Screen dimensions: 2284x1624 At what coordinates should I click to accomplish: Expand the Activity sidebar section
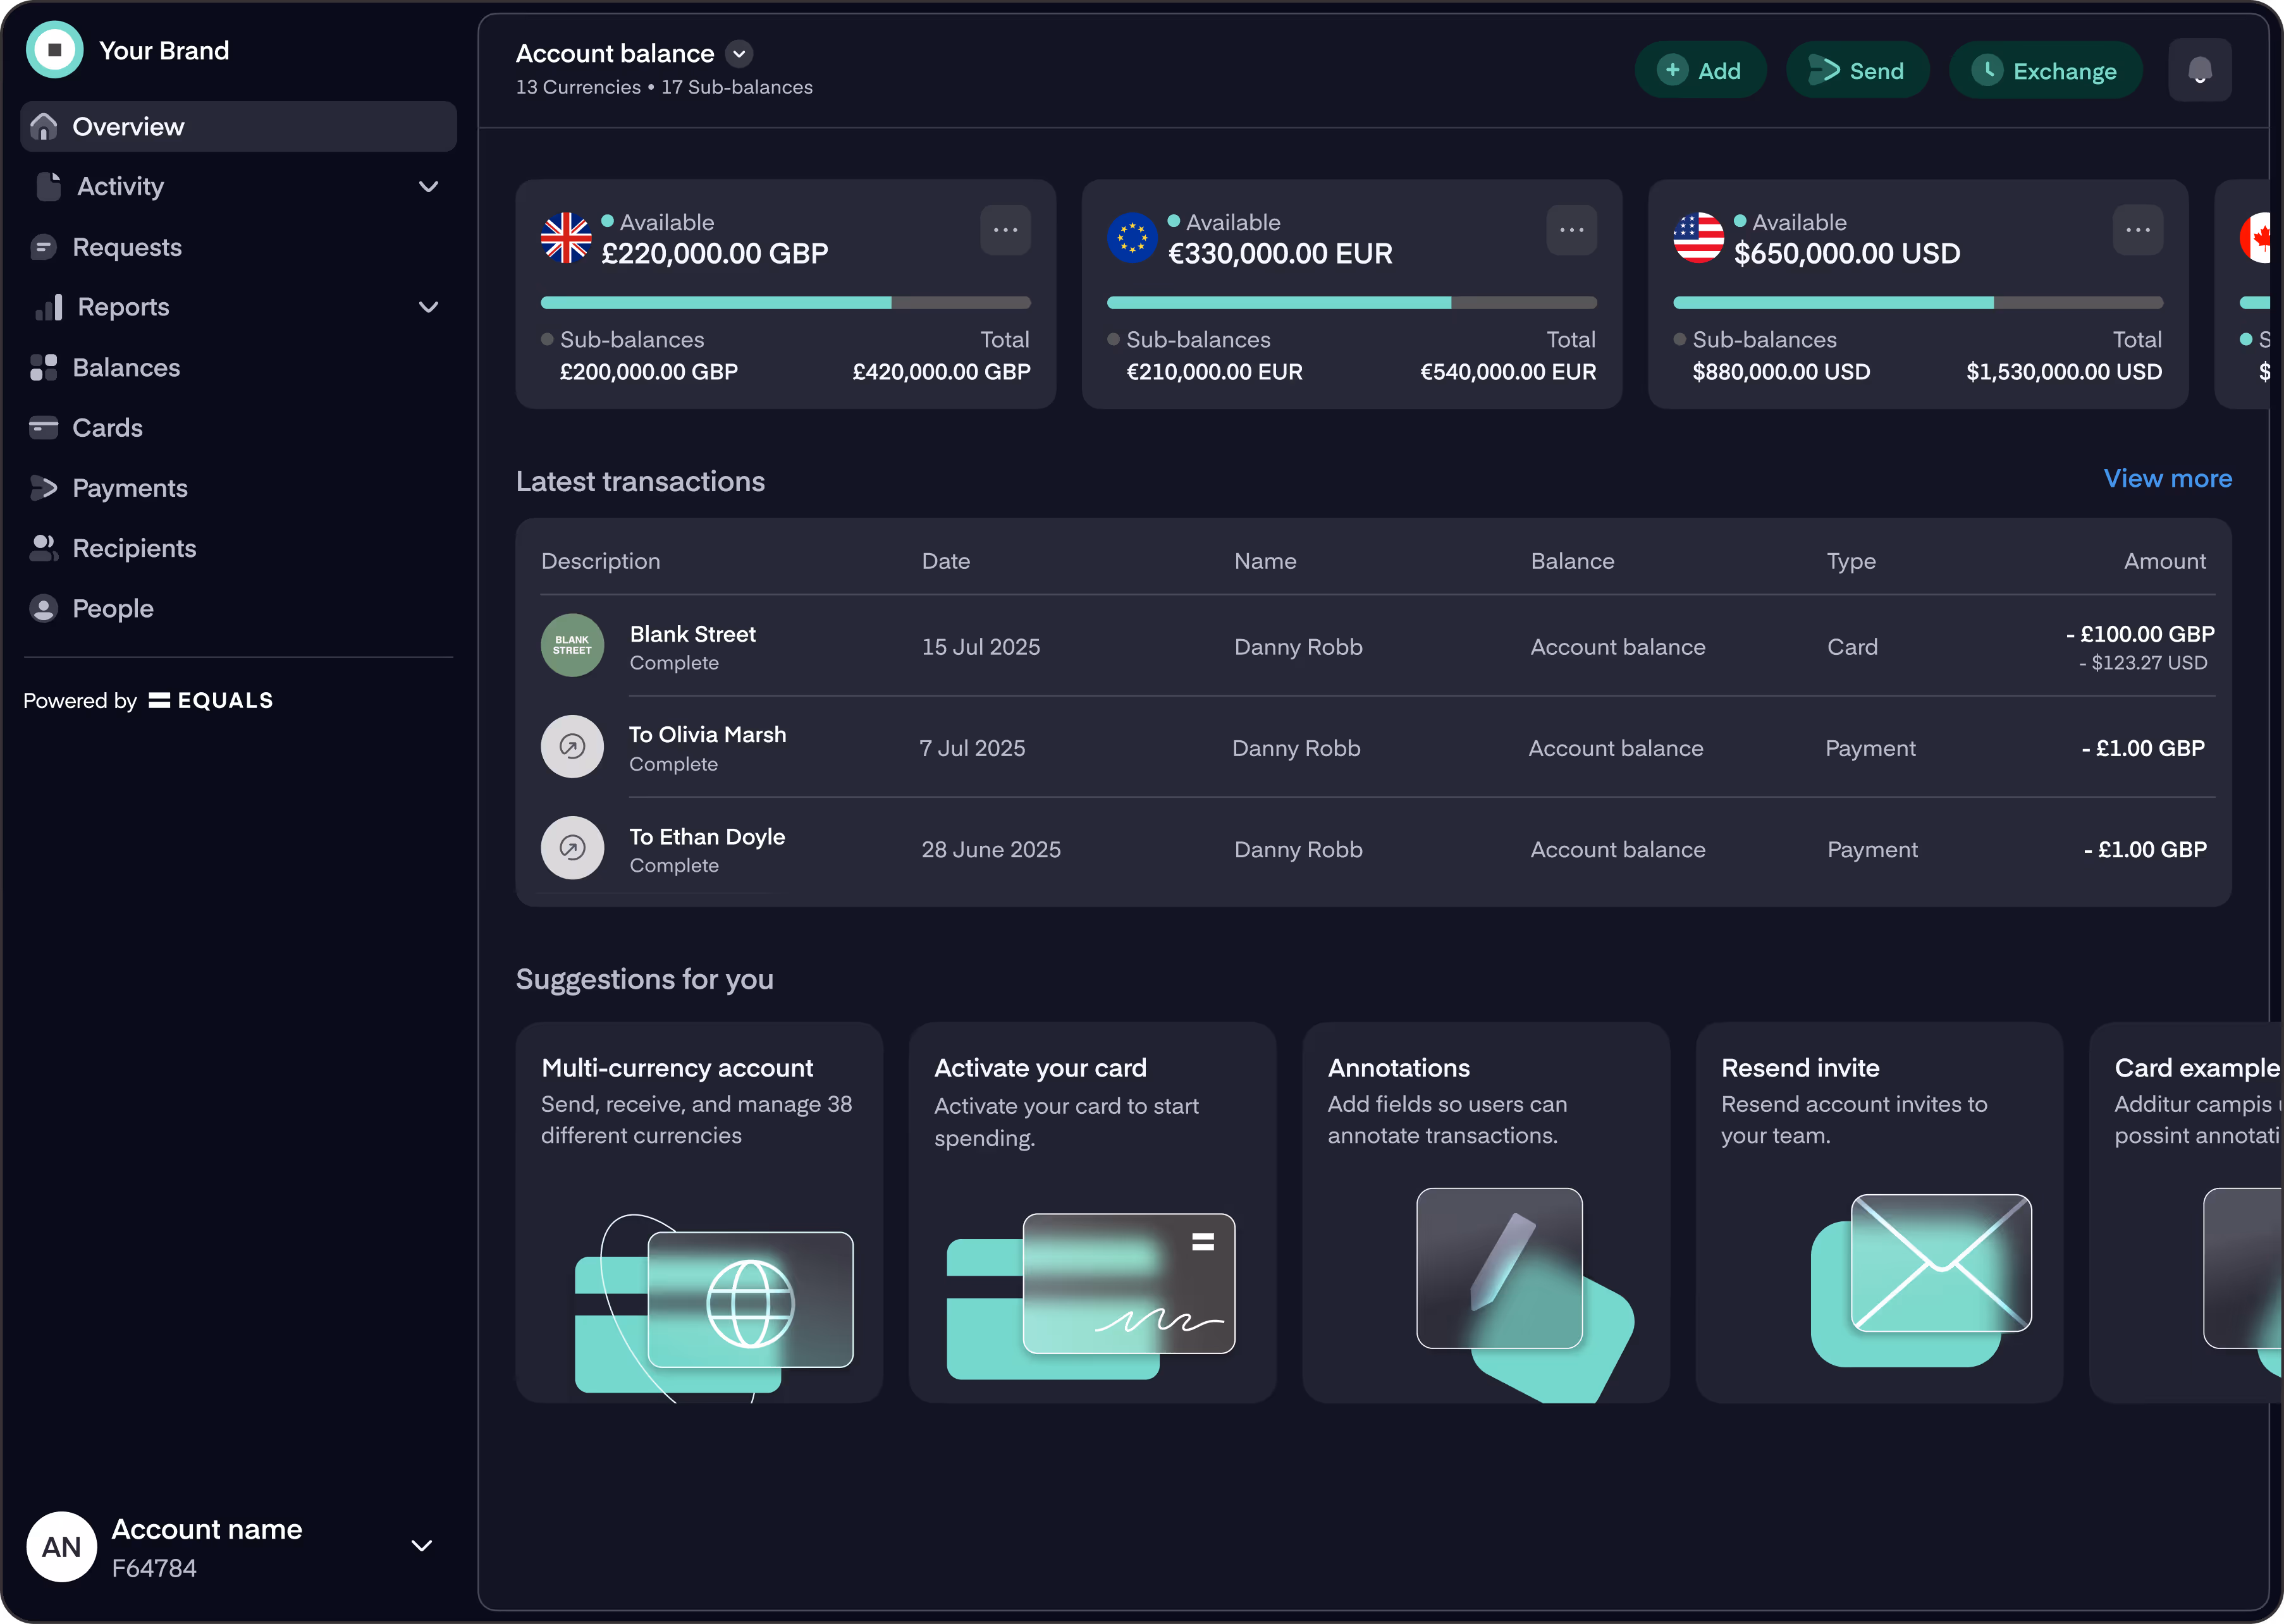(428, 187)
